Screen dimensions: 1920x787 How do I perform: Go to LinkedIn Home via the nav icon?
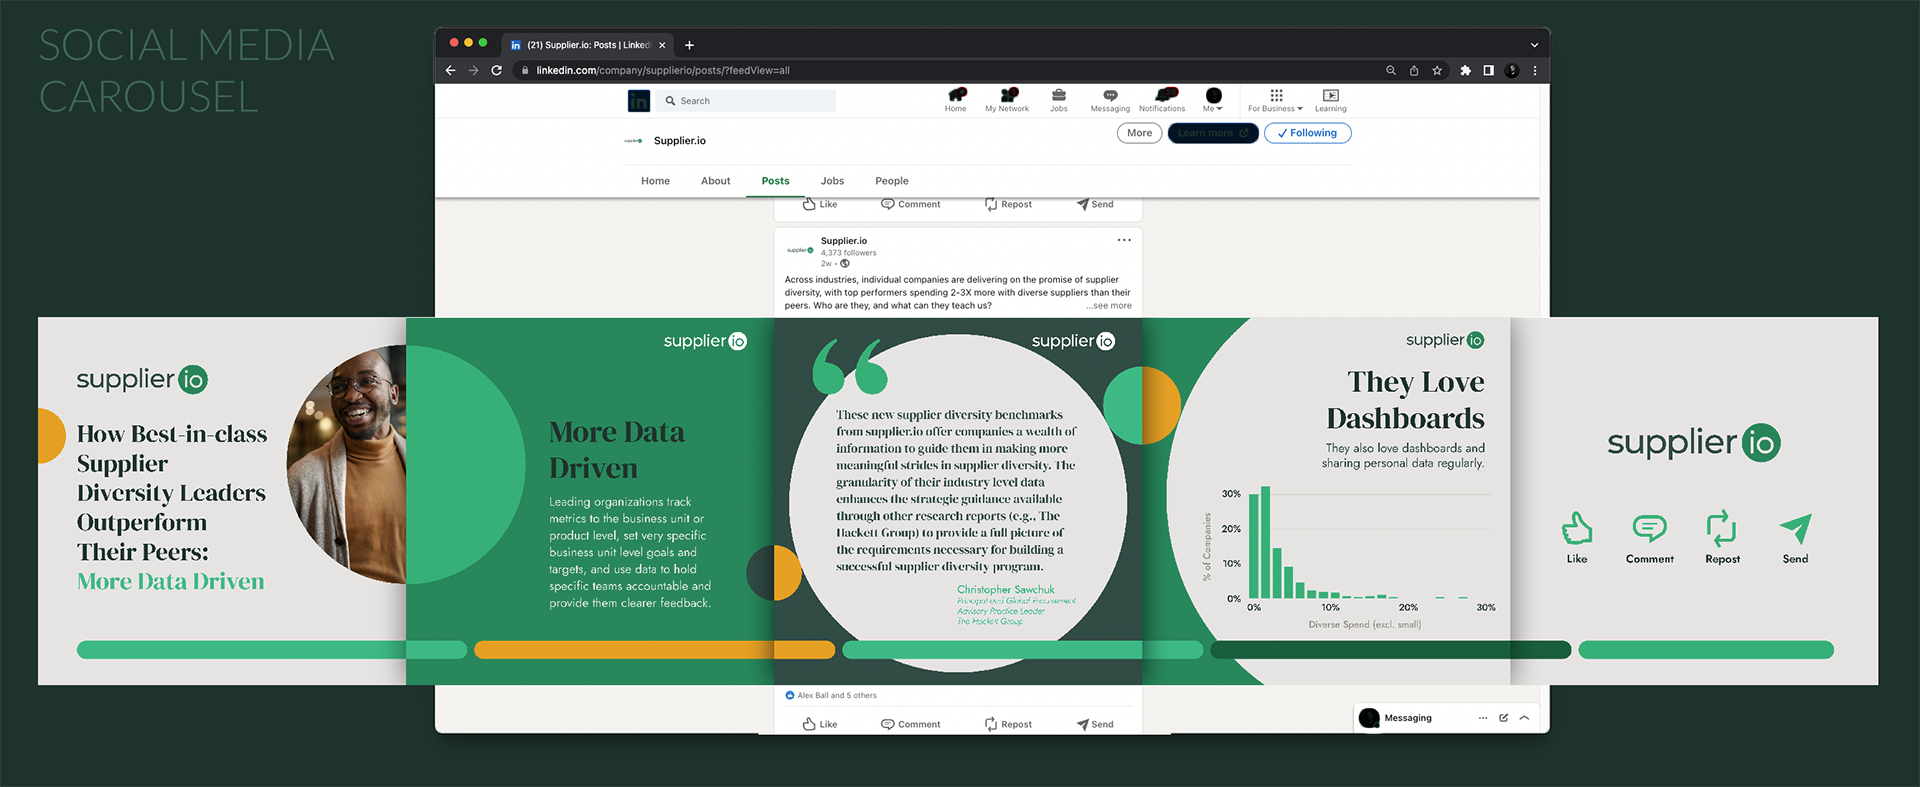tap(956, 99)
